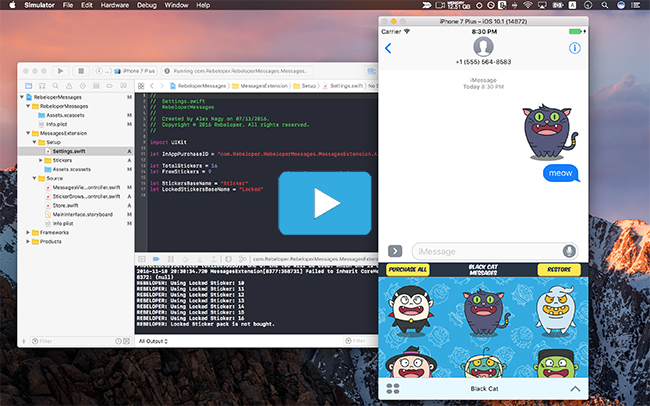Toggle the standard editor button in toolbar
The image size is (650, 406).
[371, 71]
